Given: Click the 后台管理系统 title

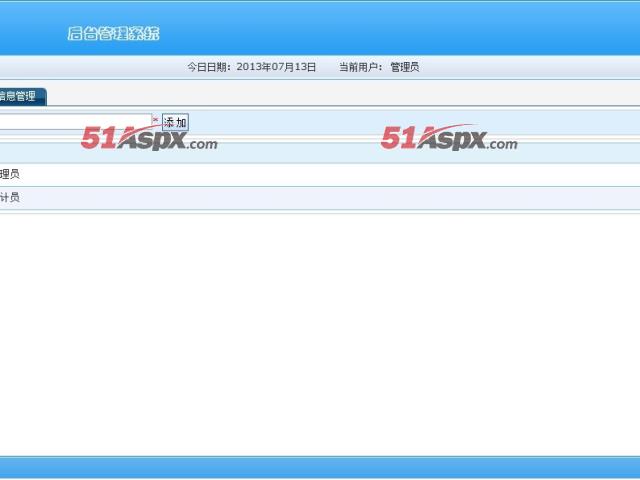Looking at the screenshot, I should pos(113,33).
